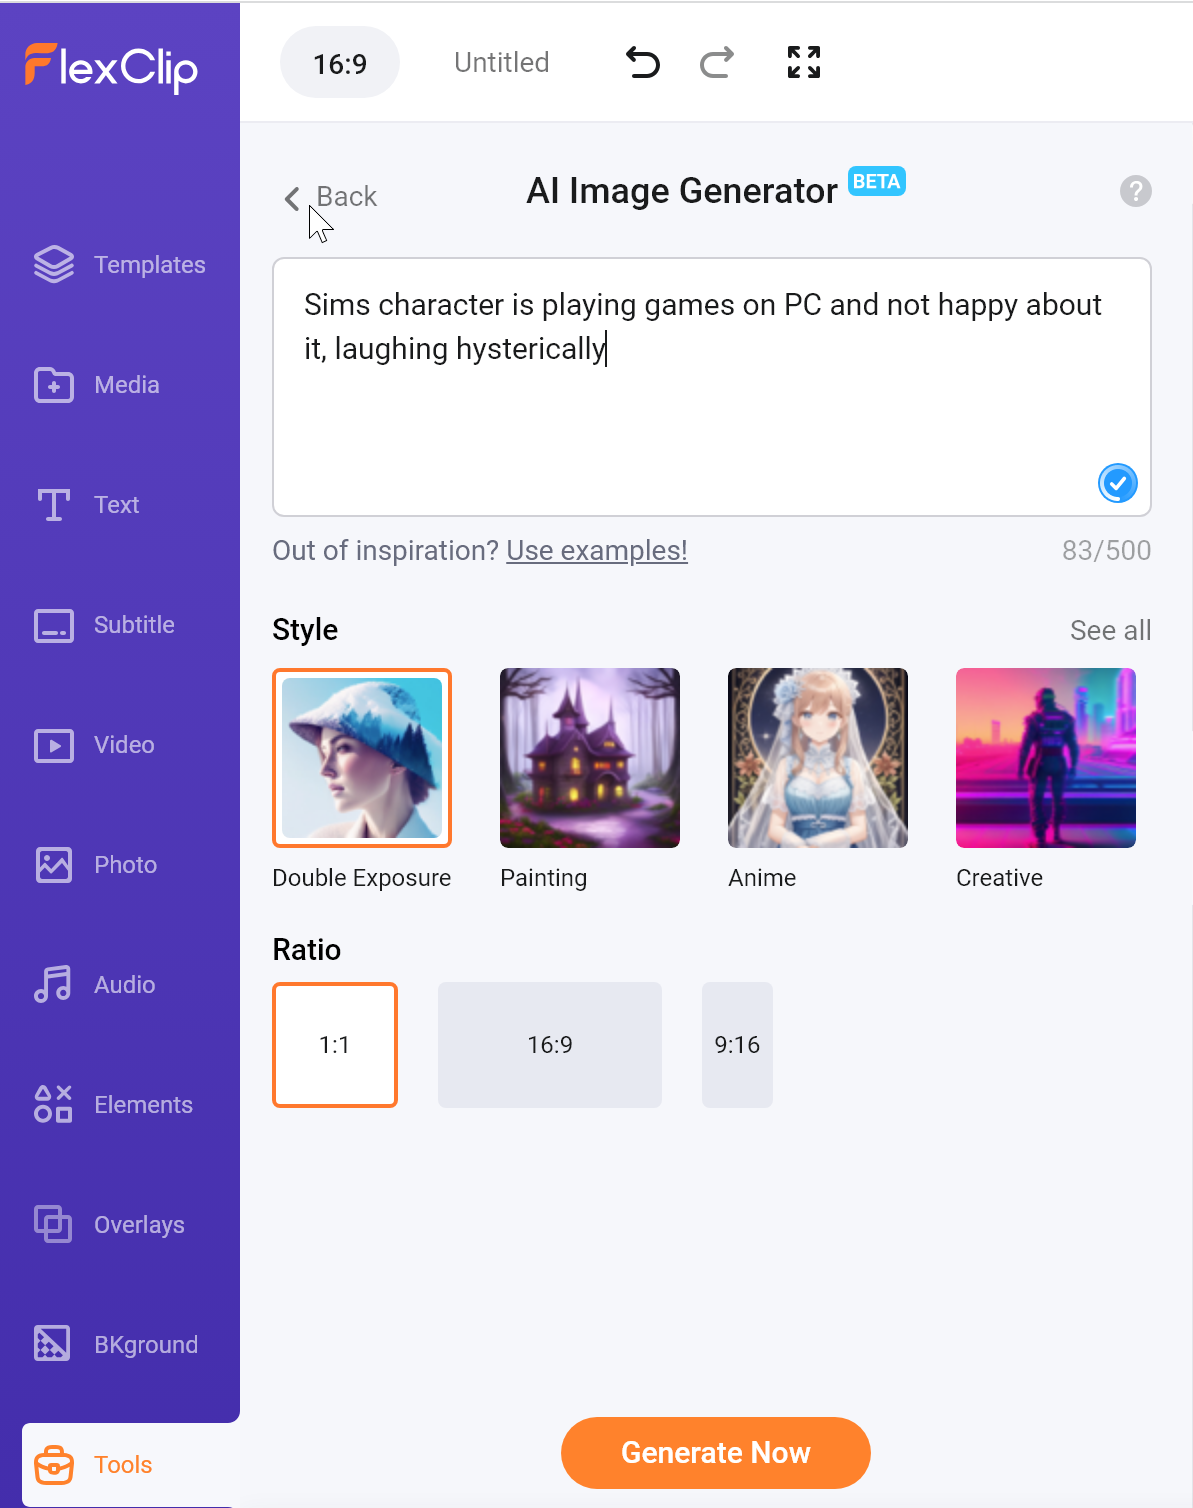Open the Use examples! link
The height and width of the screenshot is (1508, 1193).
(597, 551)
